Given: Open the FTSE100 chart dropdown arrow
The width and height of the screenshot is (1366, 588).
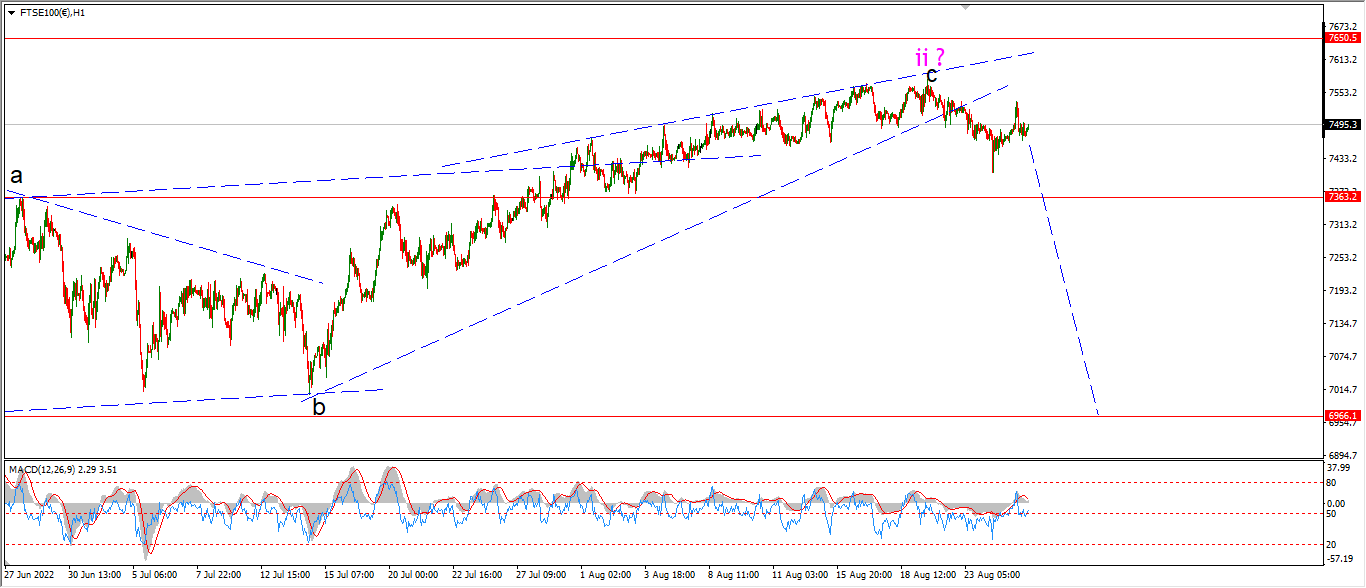Looking at the screenshot, I should click(11, 13).
